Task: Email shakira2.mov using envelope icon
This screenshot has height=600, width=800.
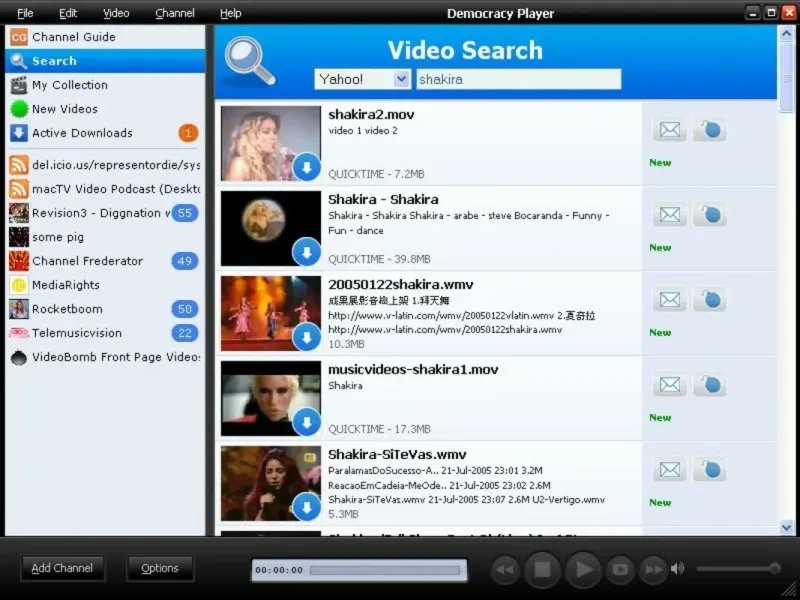Action: pyautogui.click(x=670, y=130)
